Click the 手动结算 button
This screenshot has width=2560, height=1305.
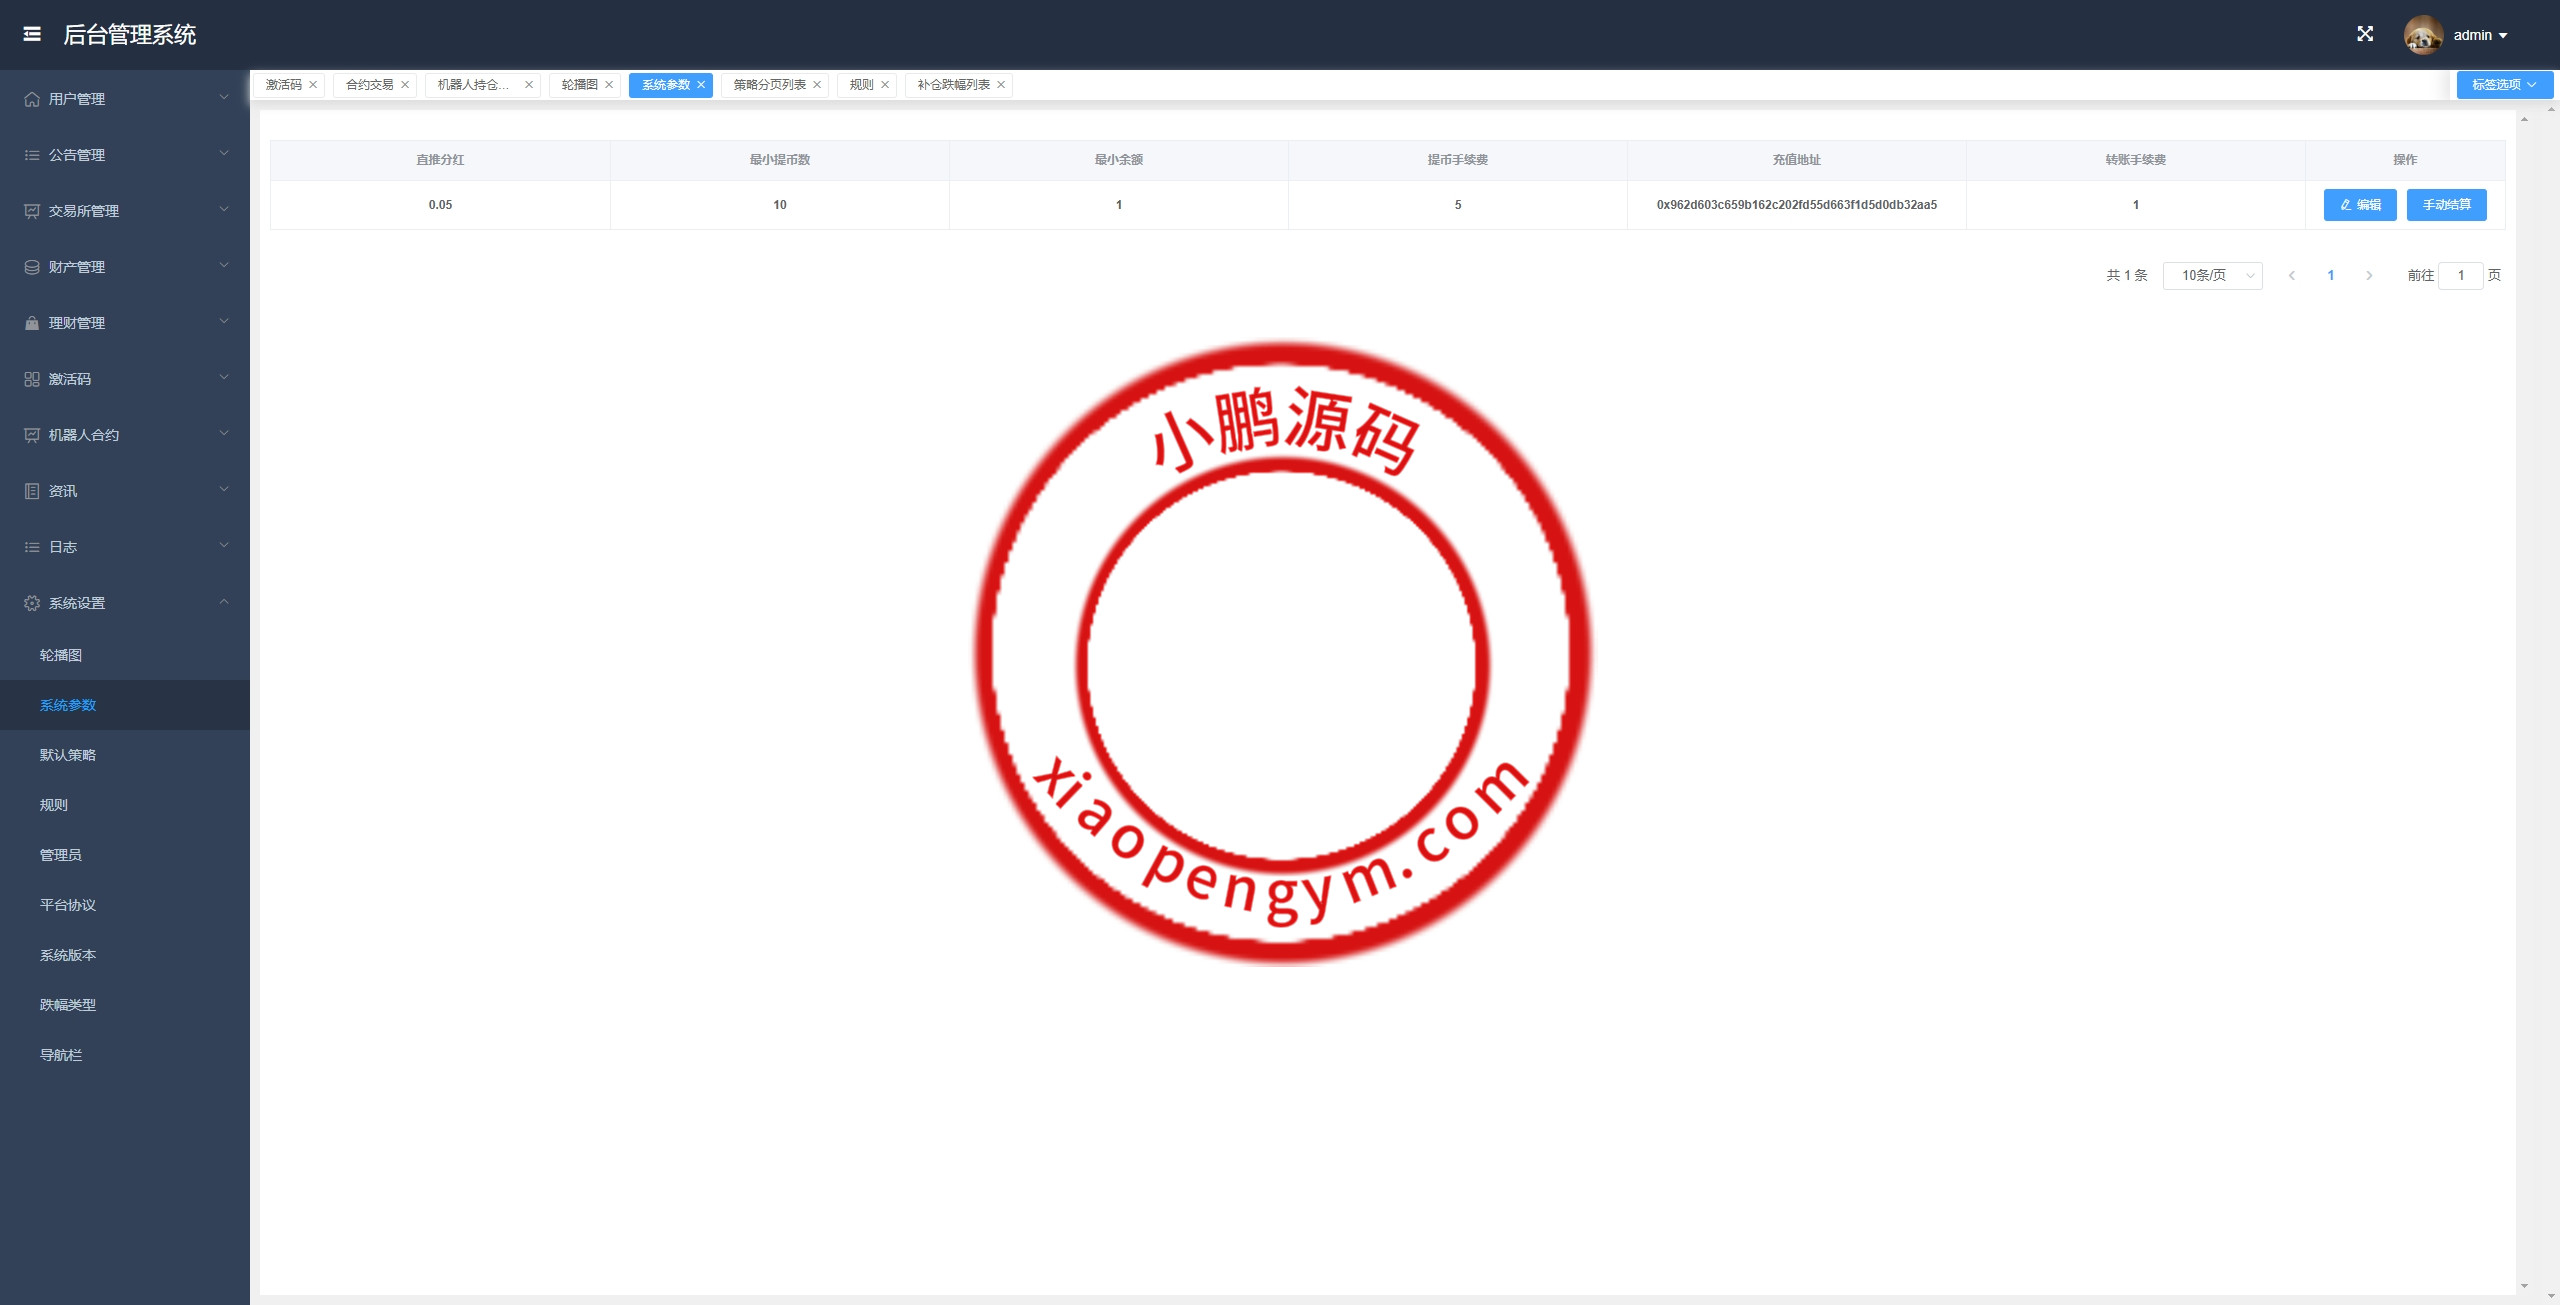pyautogui.click(x=2446, y=204)
